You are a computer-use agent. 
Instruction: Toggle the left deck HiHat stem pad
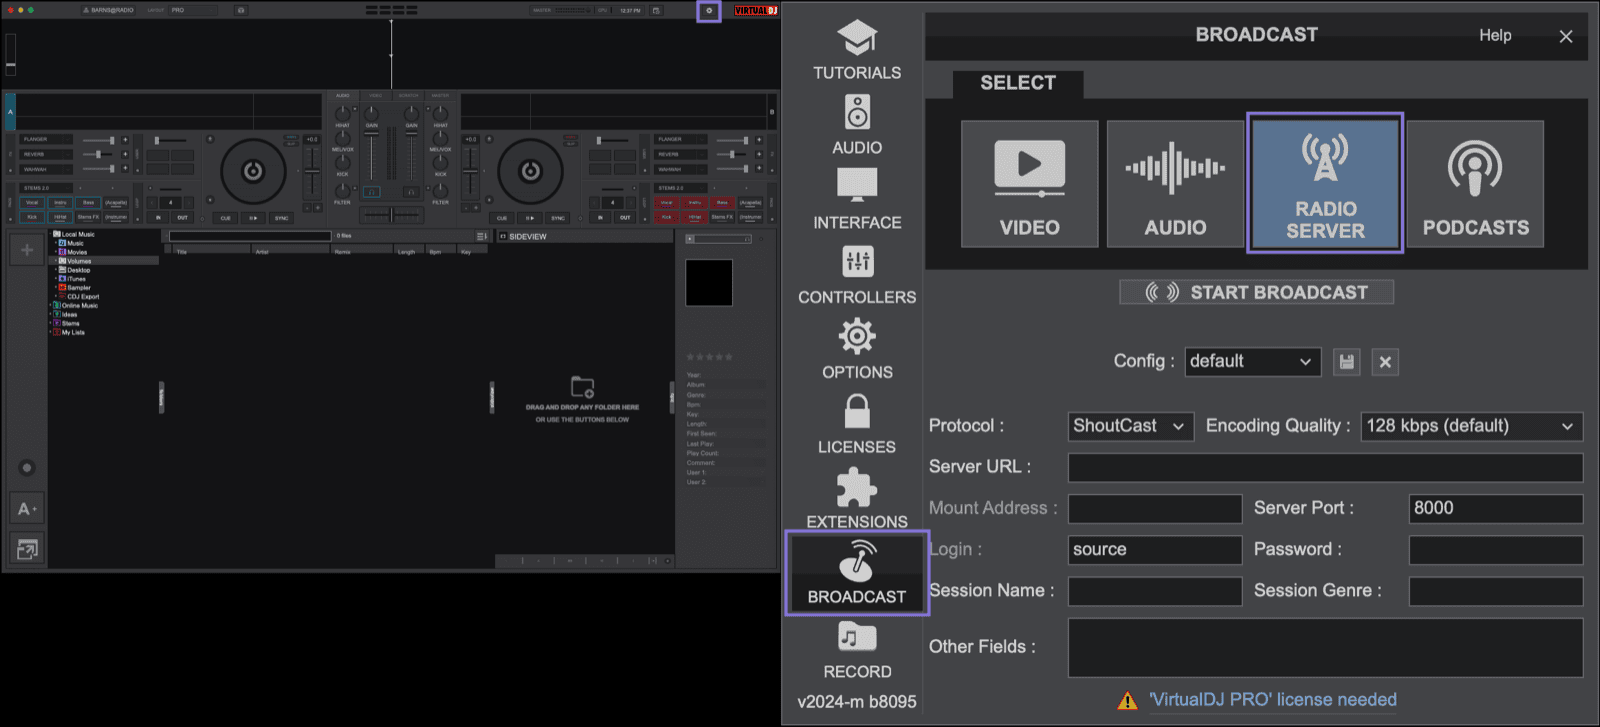(60, 217)
